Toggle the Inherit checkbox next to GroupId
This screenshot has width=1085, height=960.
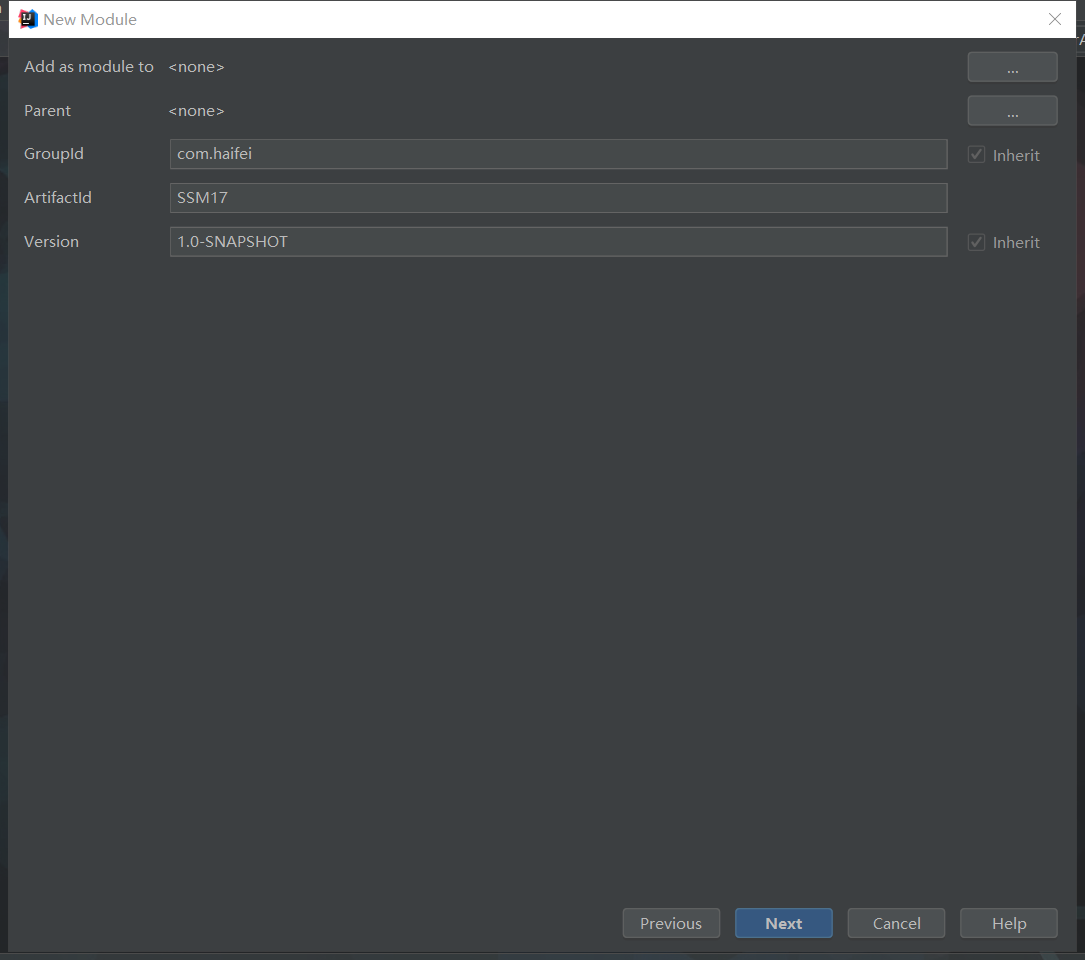click(975, 154)
